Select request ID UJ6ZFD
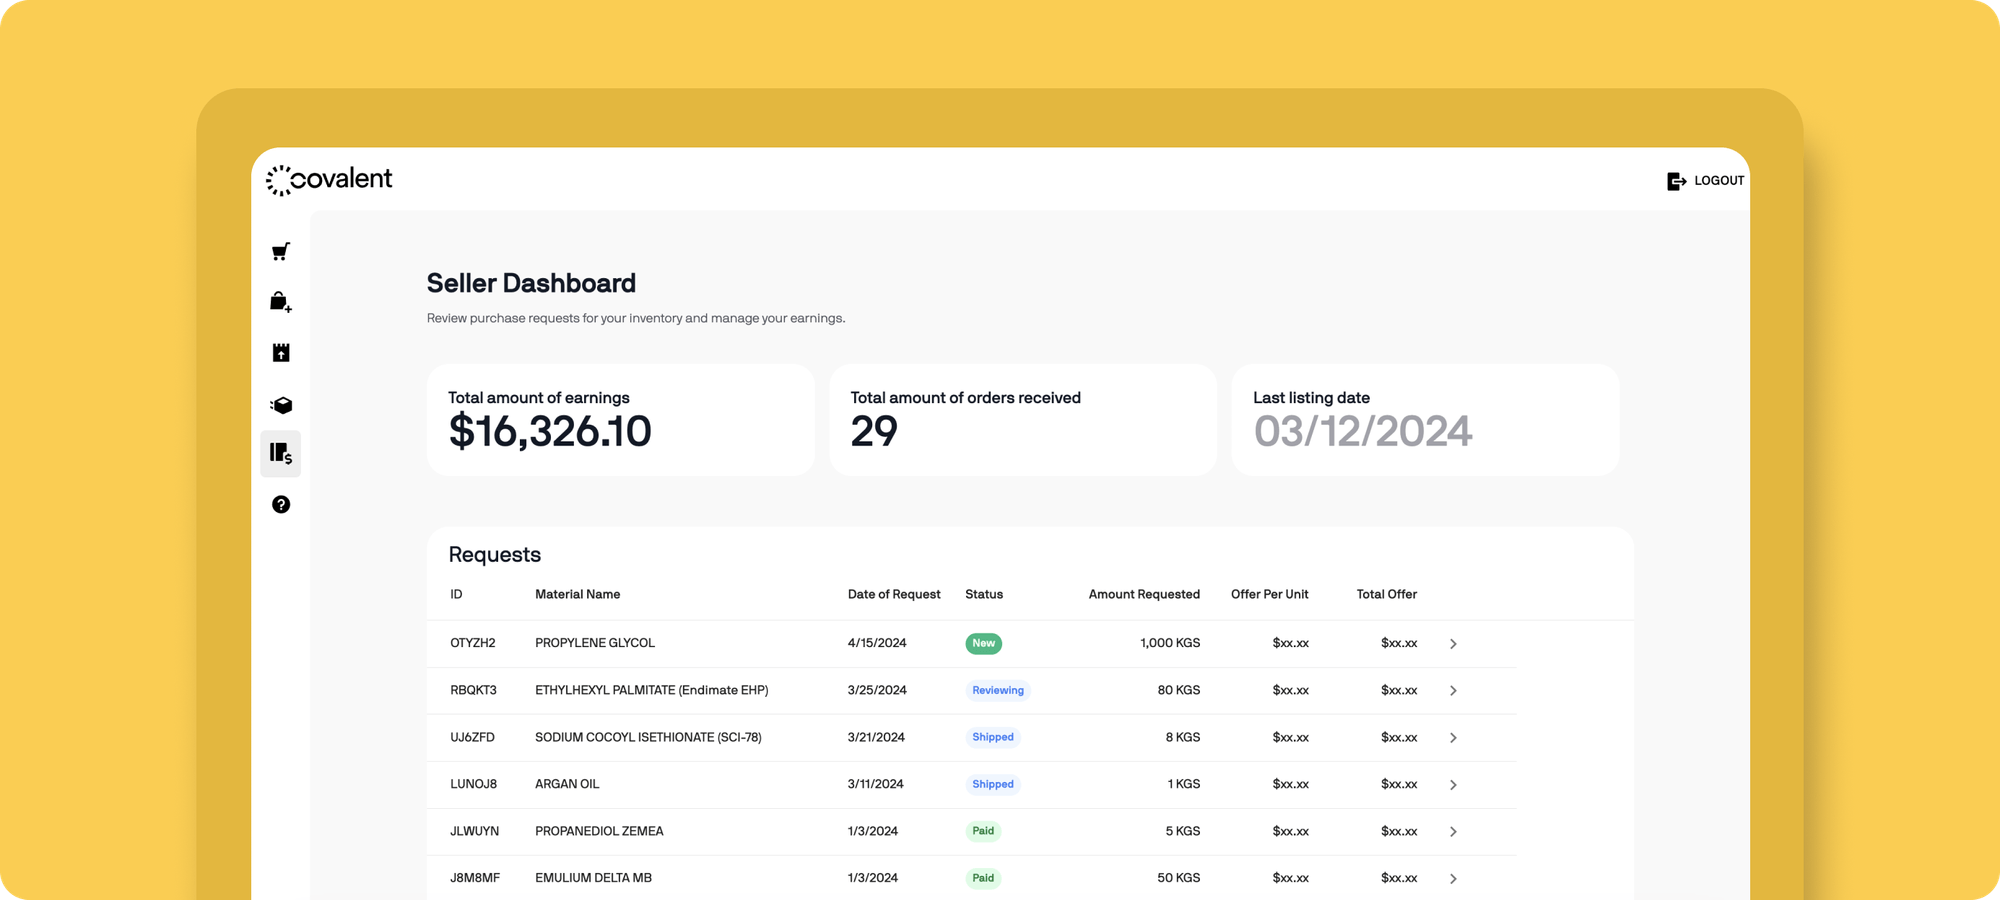2000x900 pixels. 472,738
